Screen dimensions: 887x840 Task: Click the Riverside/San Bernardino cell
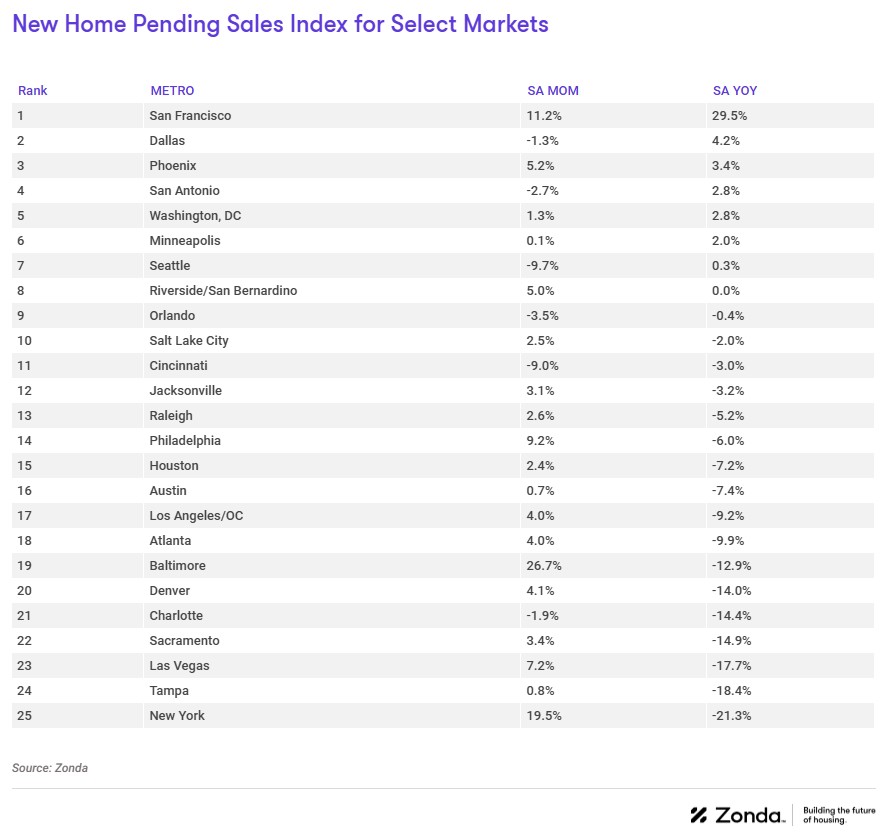[x=223, y=291]
